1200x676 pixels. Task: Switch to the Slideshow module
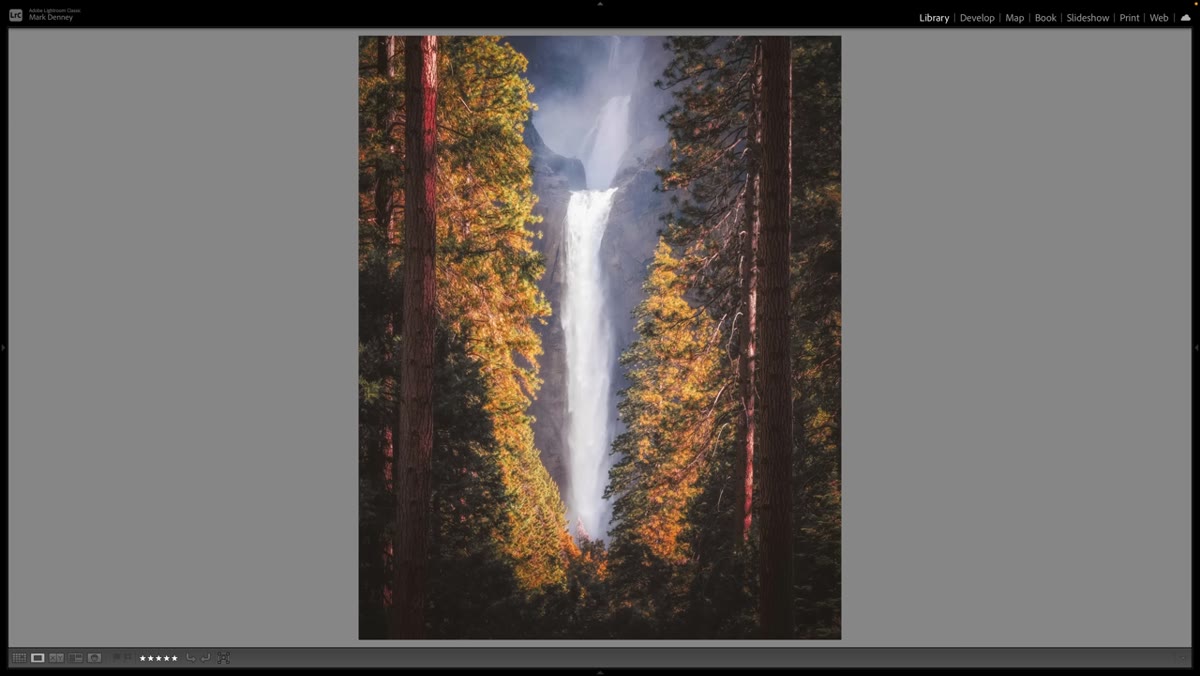tap(1088, 18)
